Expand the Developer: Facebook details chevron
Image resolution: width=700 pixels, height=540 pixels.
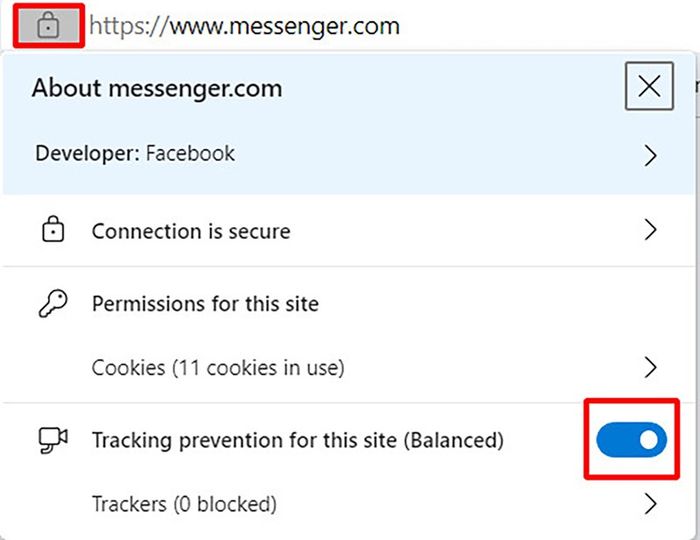(x=651, y=155)
